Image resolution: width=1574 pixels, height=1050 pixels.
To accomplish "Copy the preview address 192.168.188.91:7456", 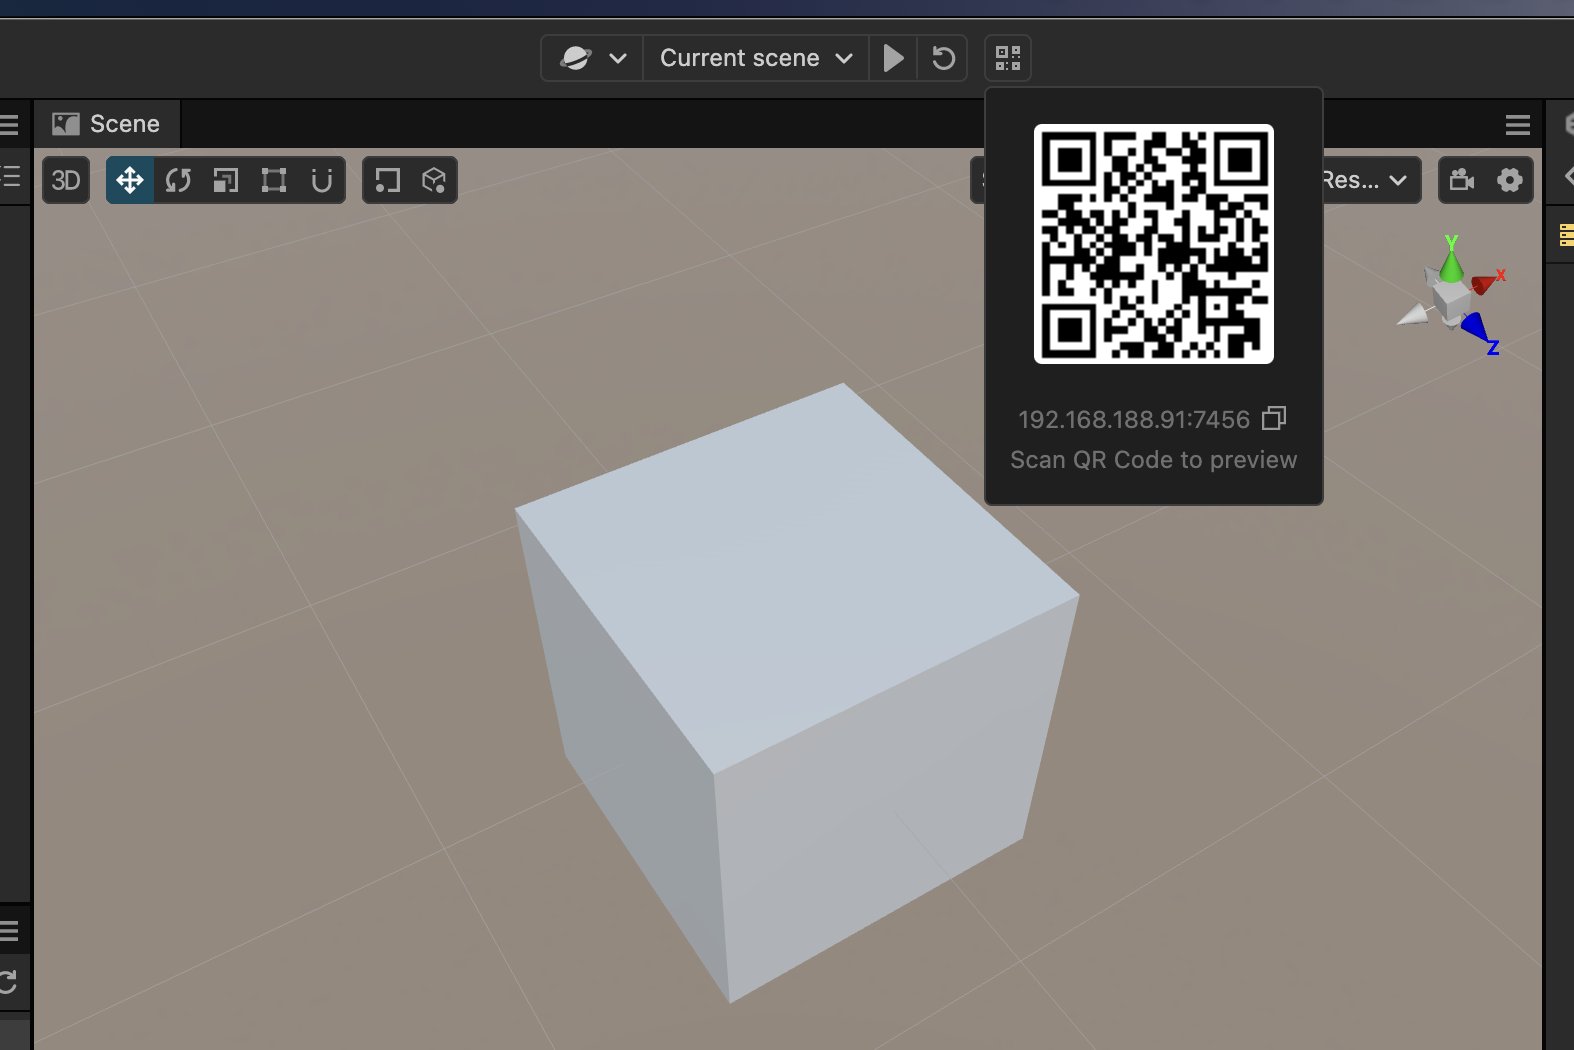I will click(1274, 418).
